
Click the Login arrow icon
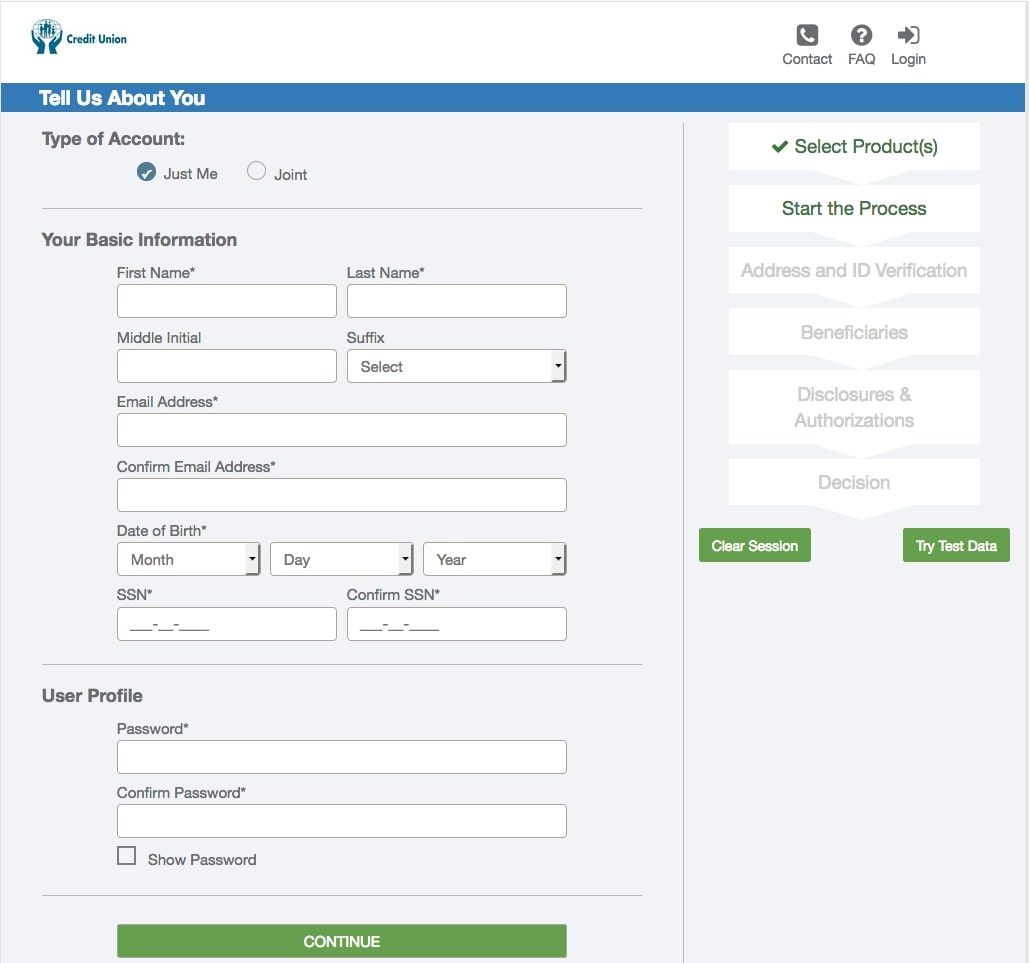[x=908, y=36]
